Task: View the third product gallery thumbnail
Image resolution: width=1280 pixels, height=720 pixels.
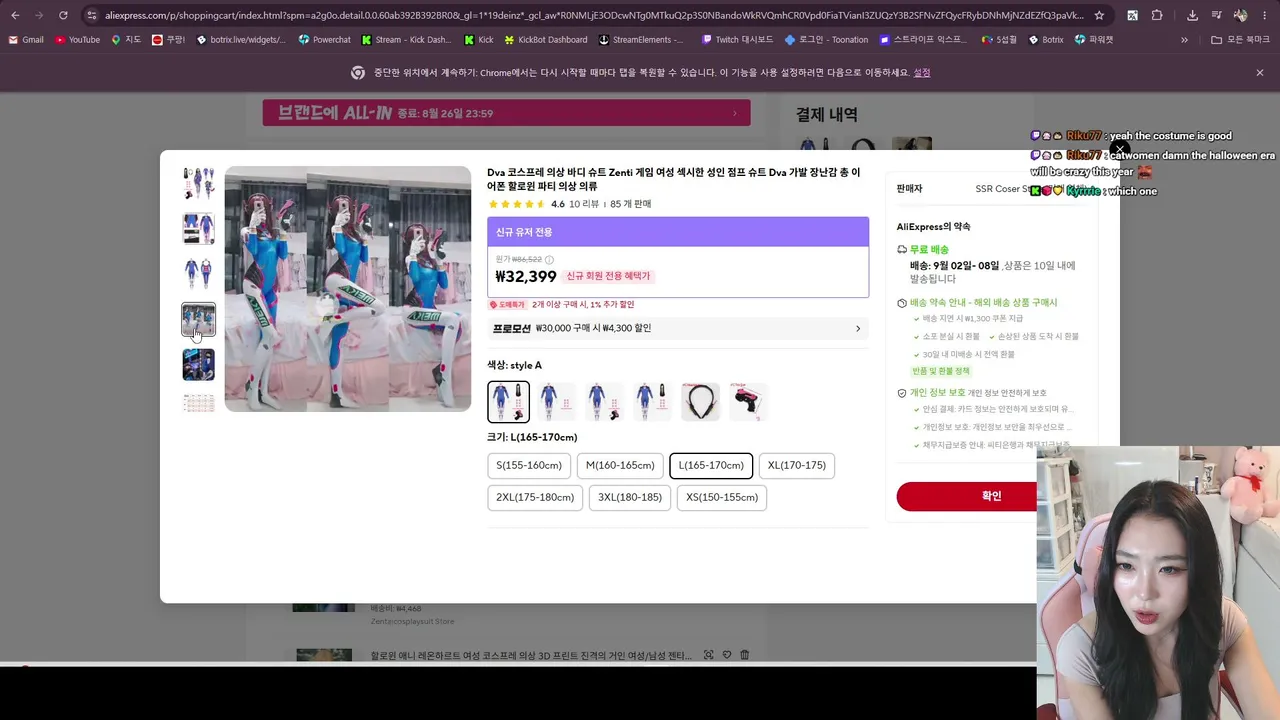Action: (x=198, y=274)
